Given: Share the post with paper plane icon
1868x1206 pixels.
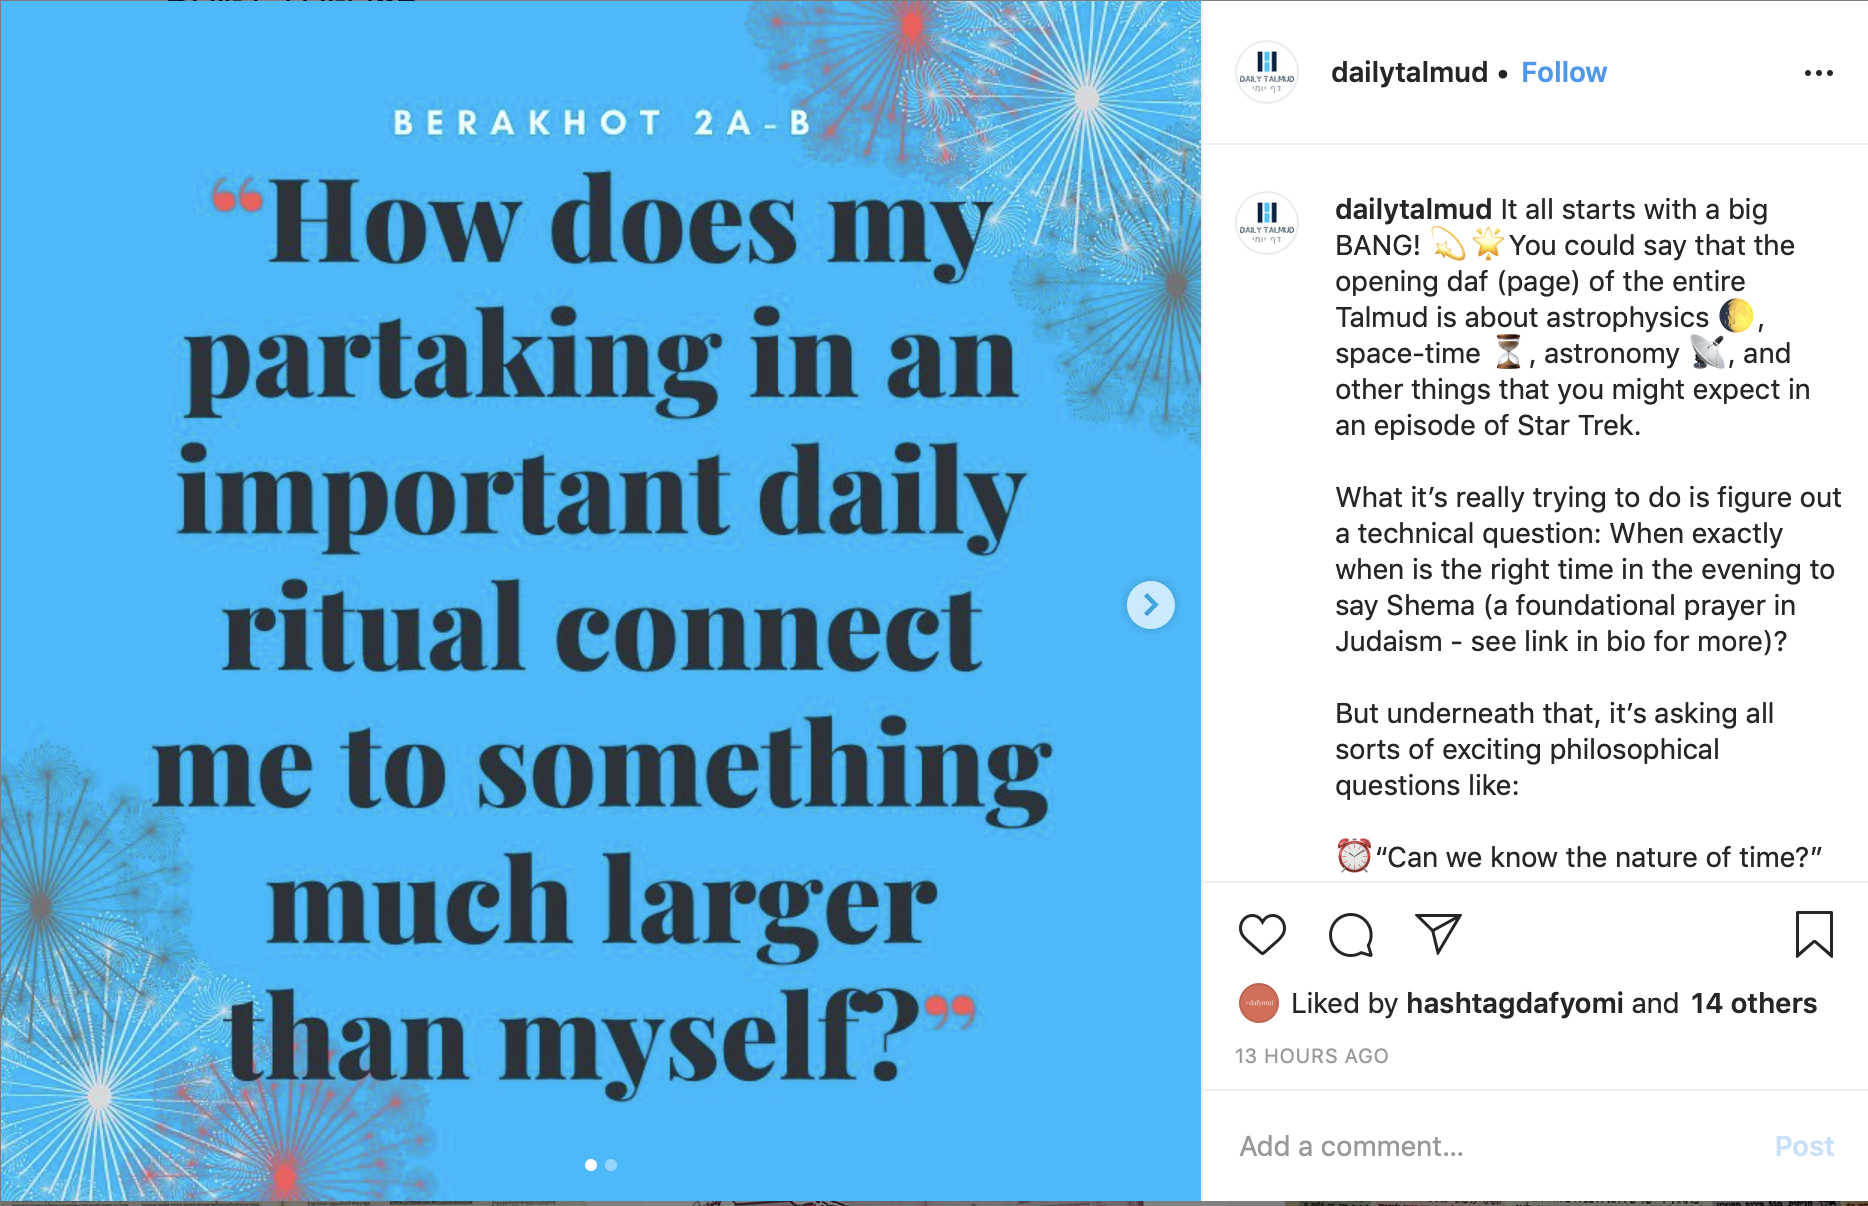Looking at the screenshot, I should point(1438,933).
